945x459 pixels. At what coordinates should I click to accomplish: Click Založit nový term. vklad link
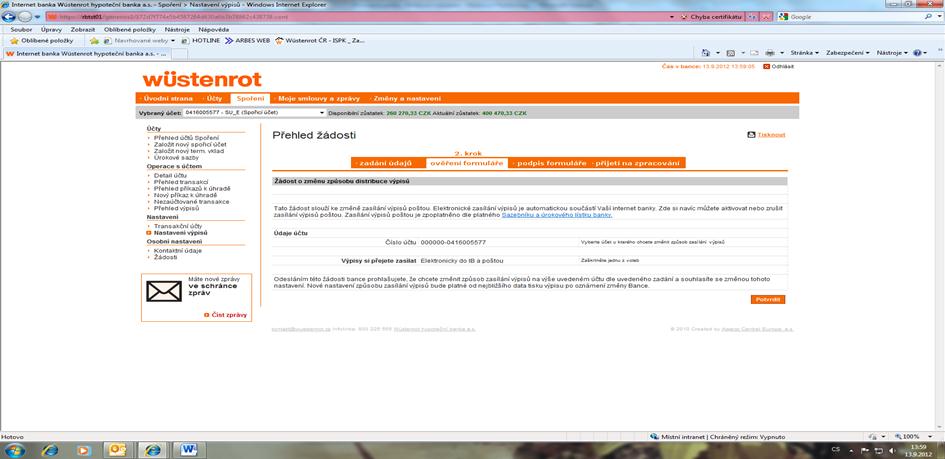pos(189,151)
